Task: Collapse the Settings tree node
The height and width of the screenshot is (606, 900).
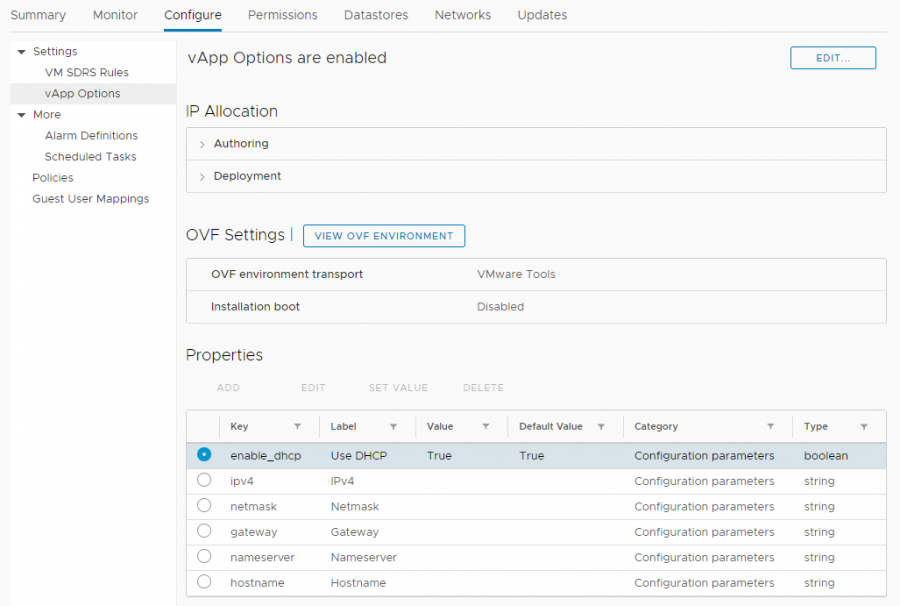Action: click(21, 52)
